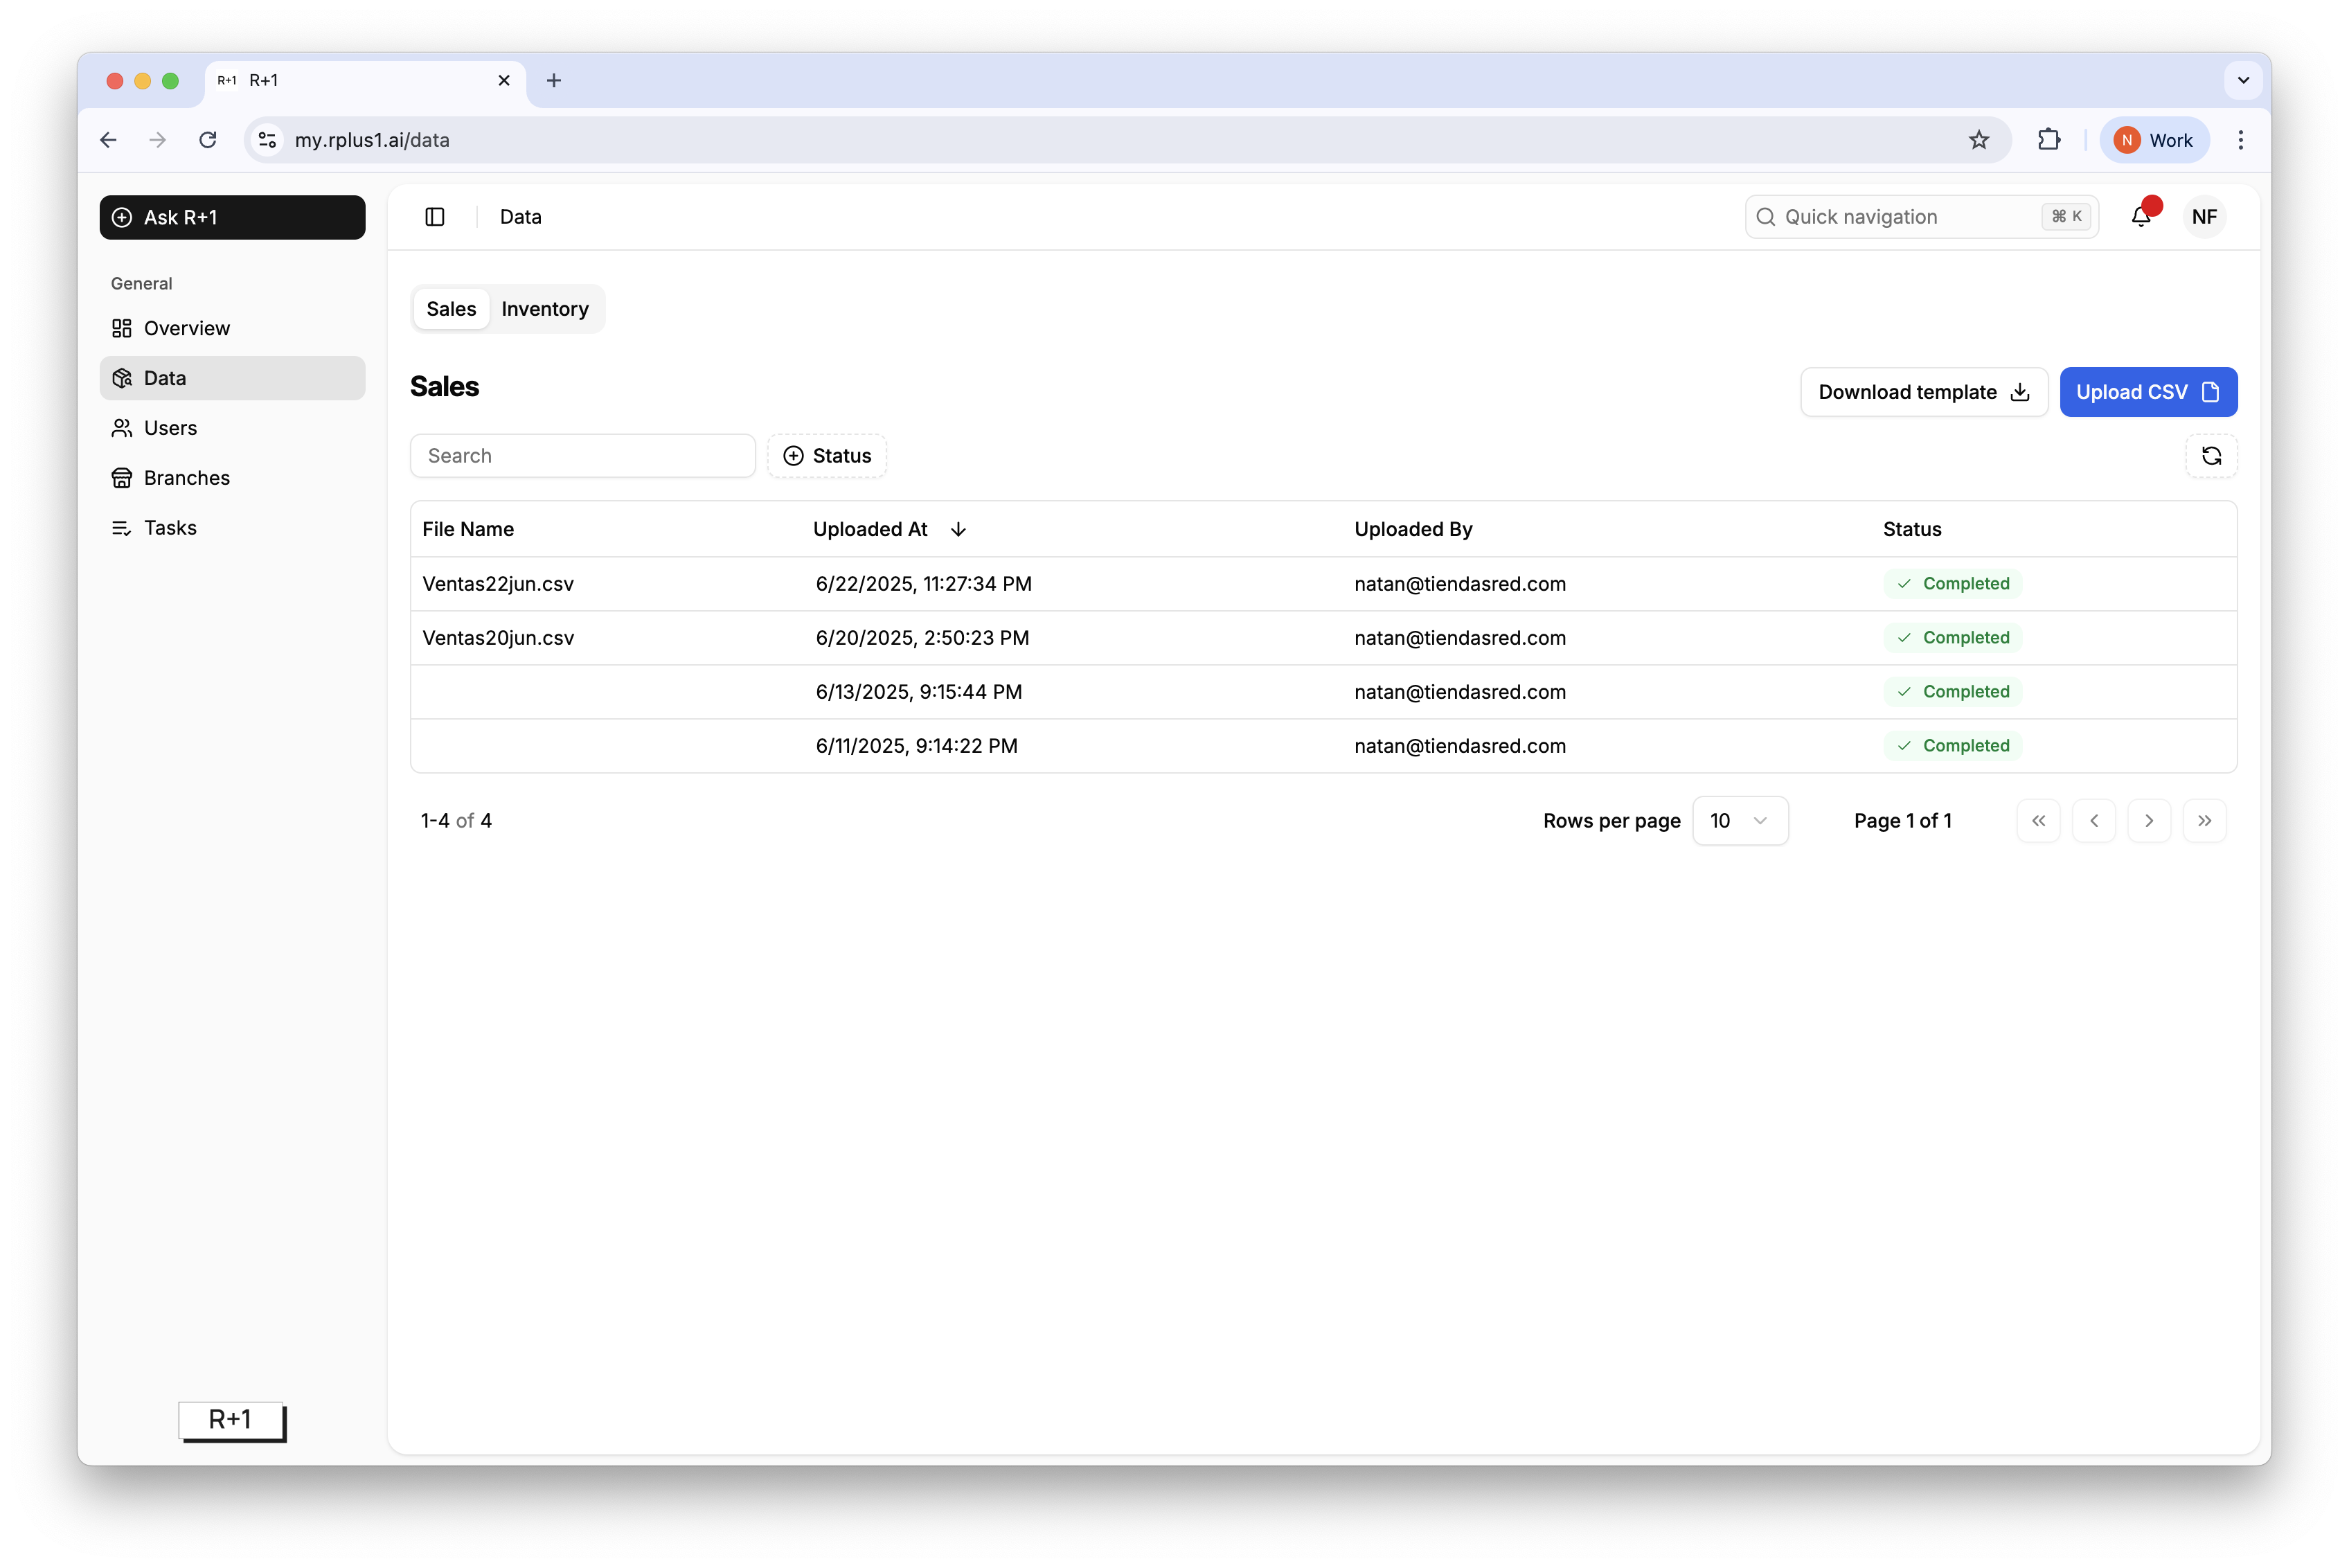Image resolution: width=2349 pixels, height=1568 pixels.
Task: Select the Ventas22jun.csv file name
Action: (498, 584)
